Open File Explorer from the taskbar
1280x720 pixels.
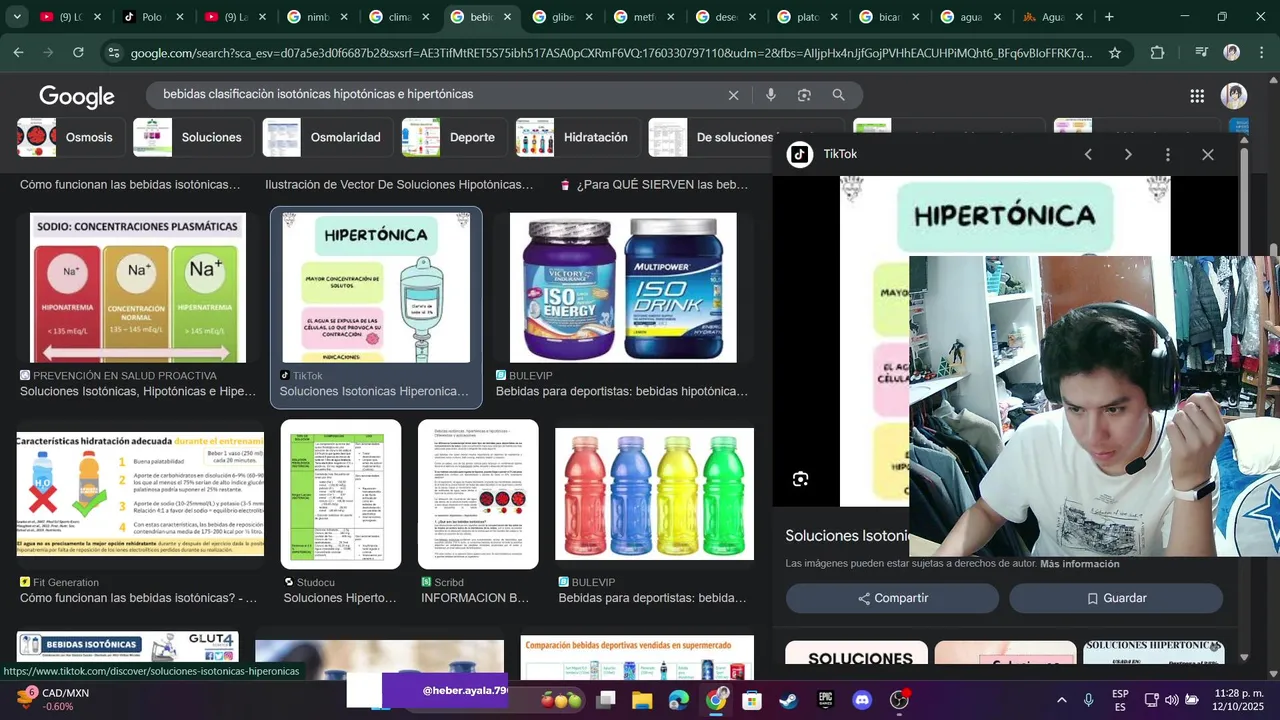coord(642,700)
